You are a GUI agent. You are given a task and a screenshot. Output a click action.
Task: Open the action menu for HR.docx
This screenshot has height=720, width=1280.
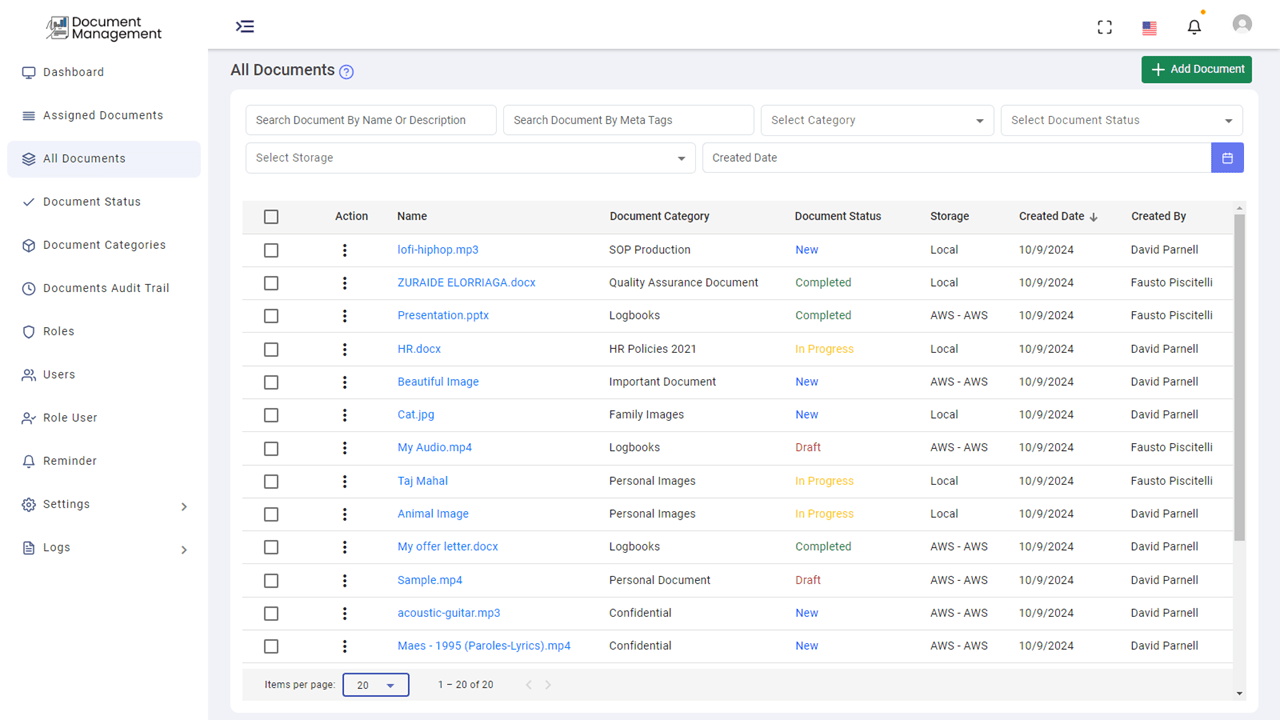[345, 349]
